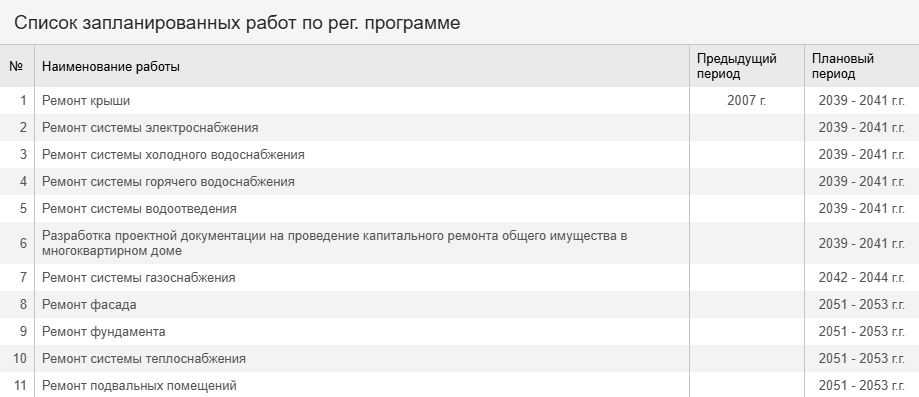Click the 'Список запланированных работ' title
The height and width of the screenshot is (397, 919).
tap(237, 23)
